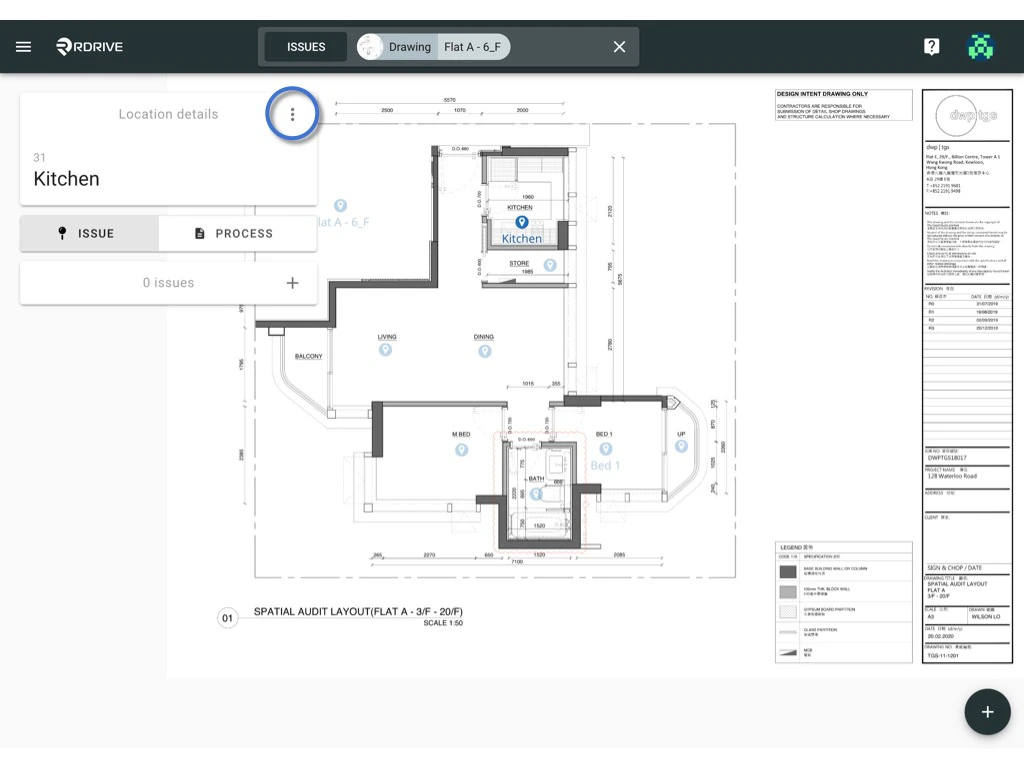This screenshot has height=768, width=1024.
Task: Select the M Bed location pin
Action: (x=461, y=450)
